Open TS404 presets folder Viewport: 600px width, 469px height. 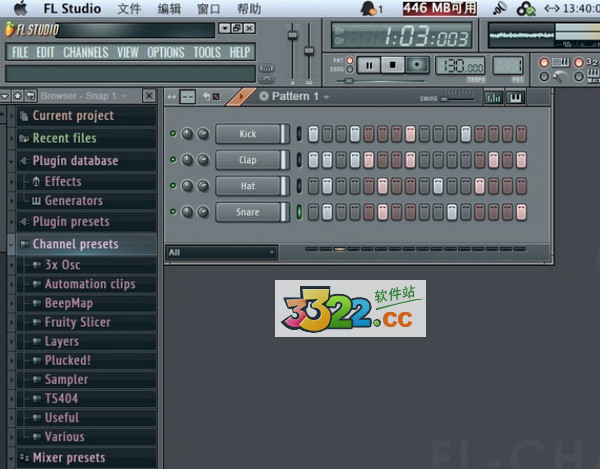(86, 399)
